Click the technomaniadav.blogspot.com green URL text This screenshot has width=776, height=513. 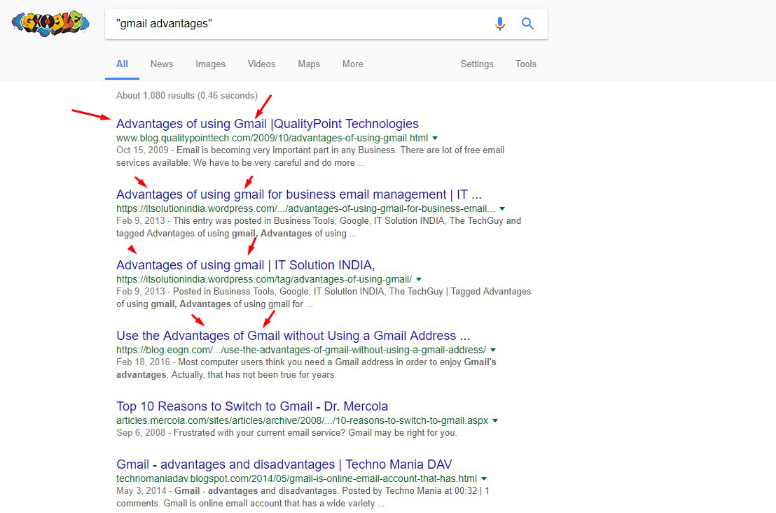[x=296, y=478]
